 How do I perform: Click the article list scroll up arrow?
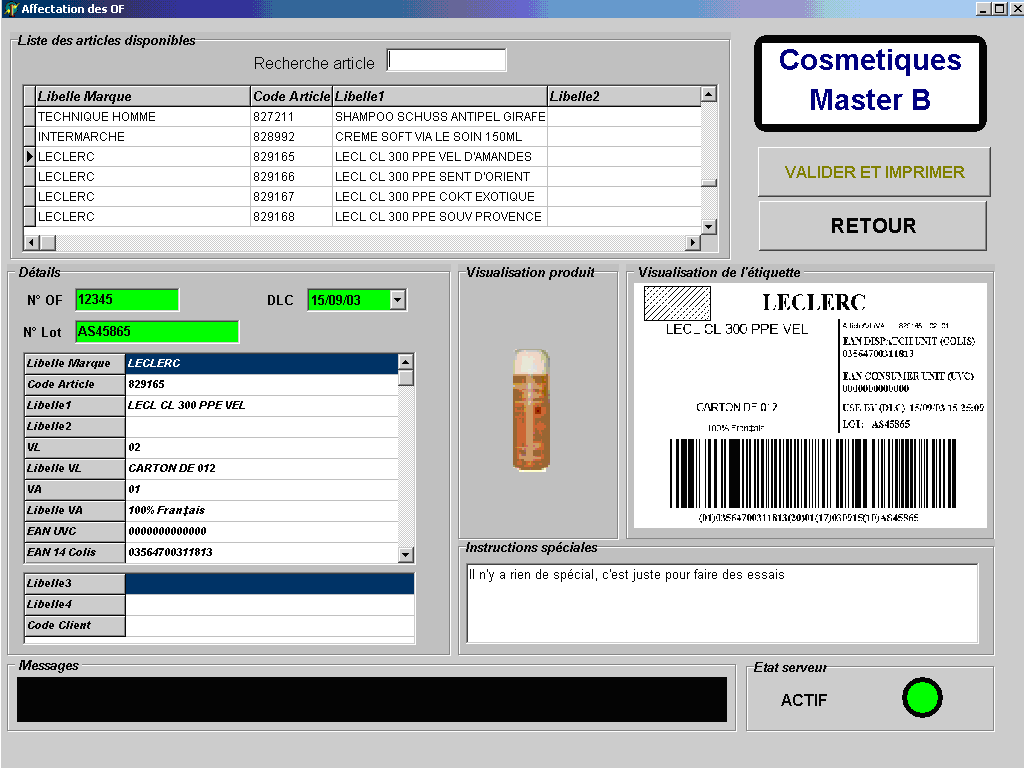709,94
